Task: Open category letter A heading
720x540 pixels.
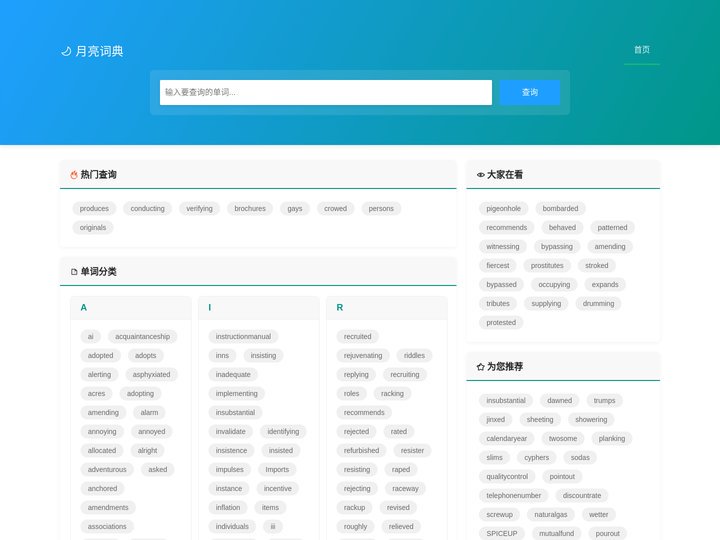Action: coord(84,308)
